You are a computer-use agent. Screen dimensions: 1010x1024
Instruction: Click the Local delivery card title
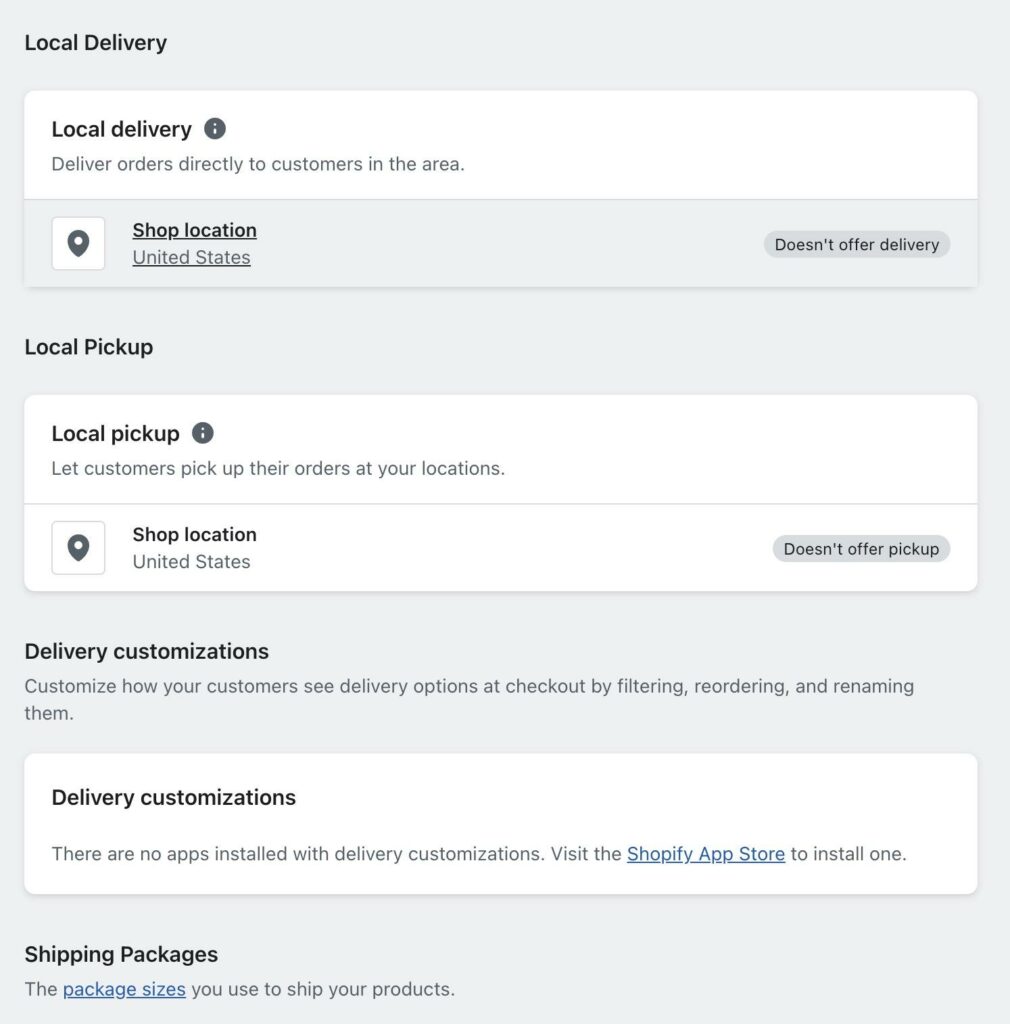(121, 129)
